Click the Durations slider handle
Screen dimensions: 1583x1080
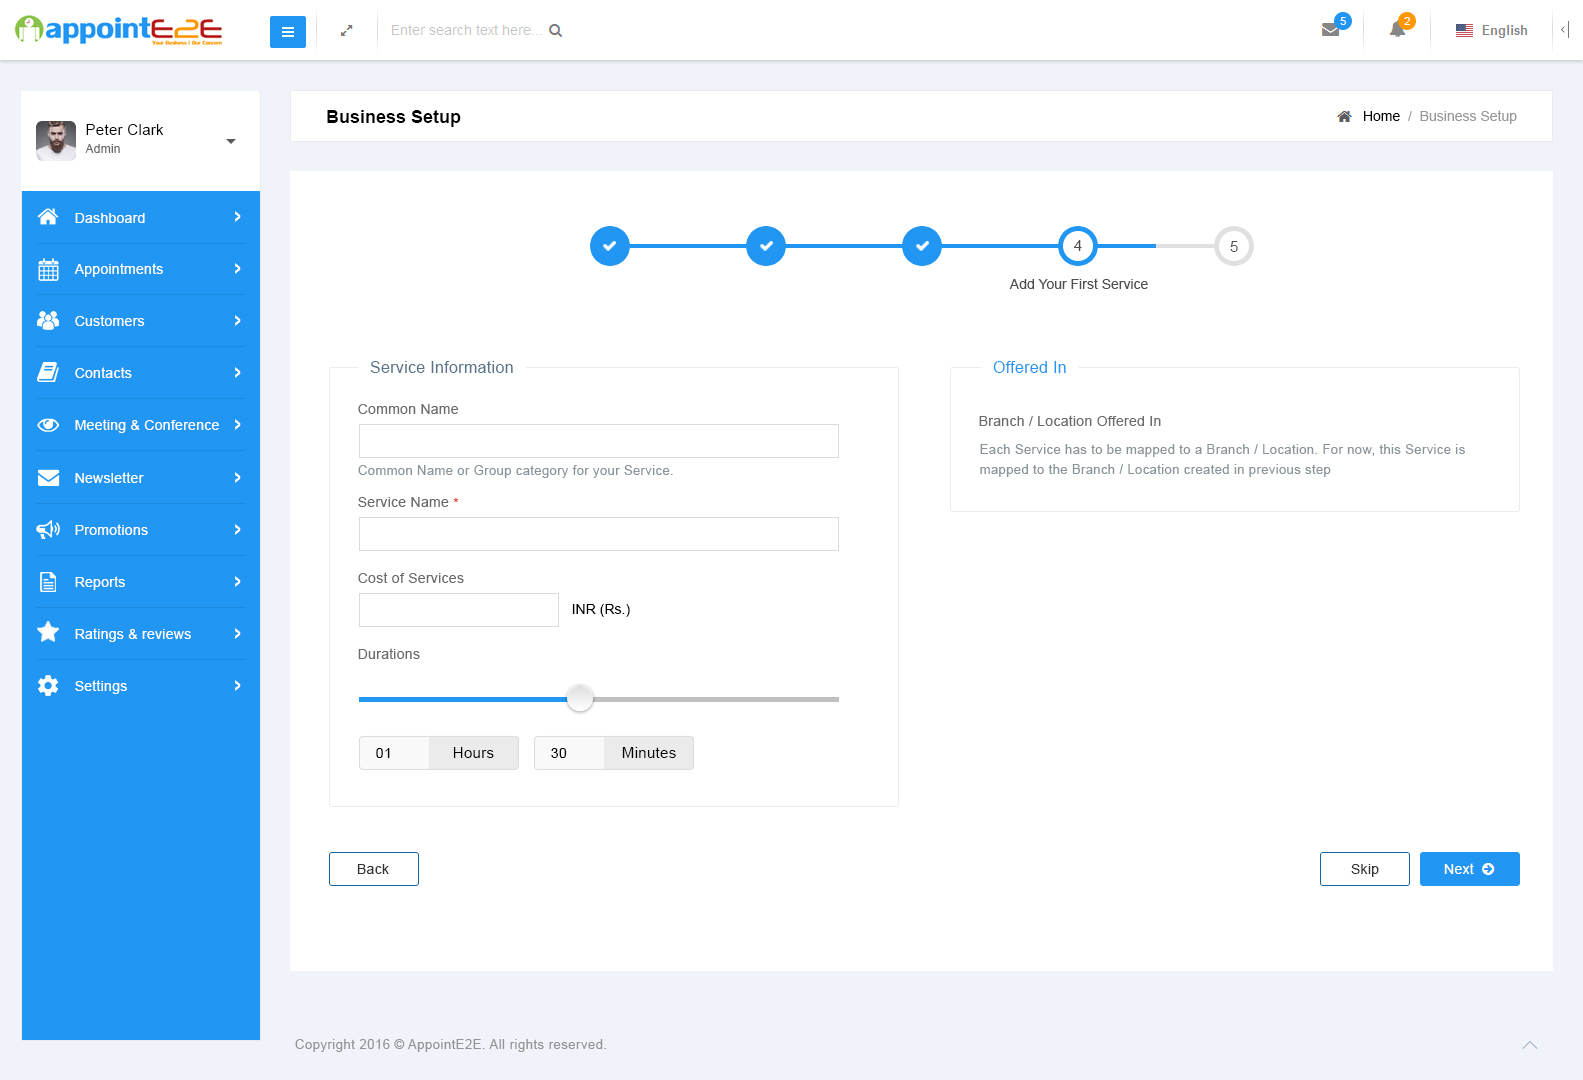[x=580, y=698]
